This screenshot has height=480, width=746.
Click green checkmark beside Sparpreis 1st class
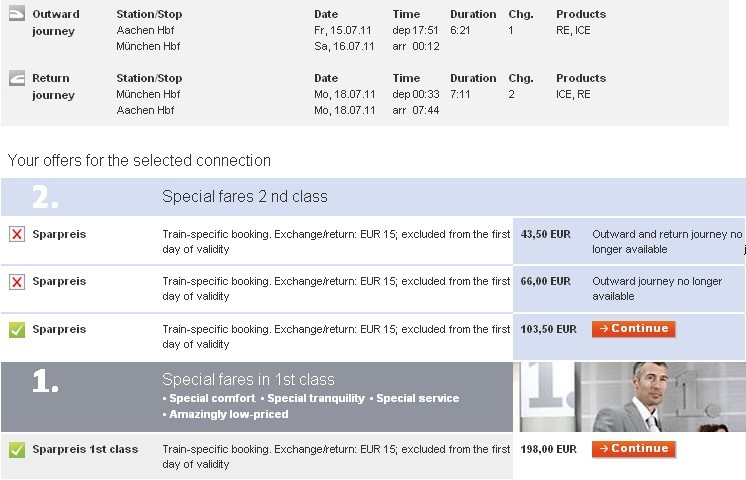click(17, 450)
